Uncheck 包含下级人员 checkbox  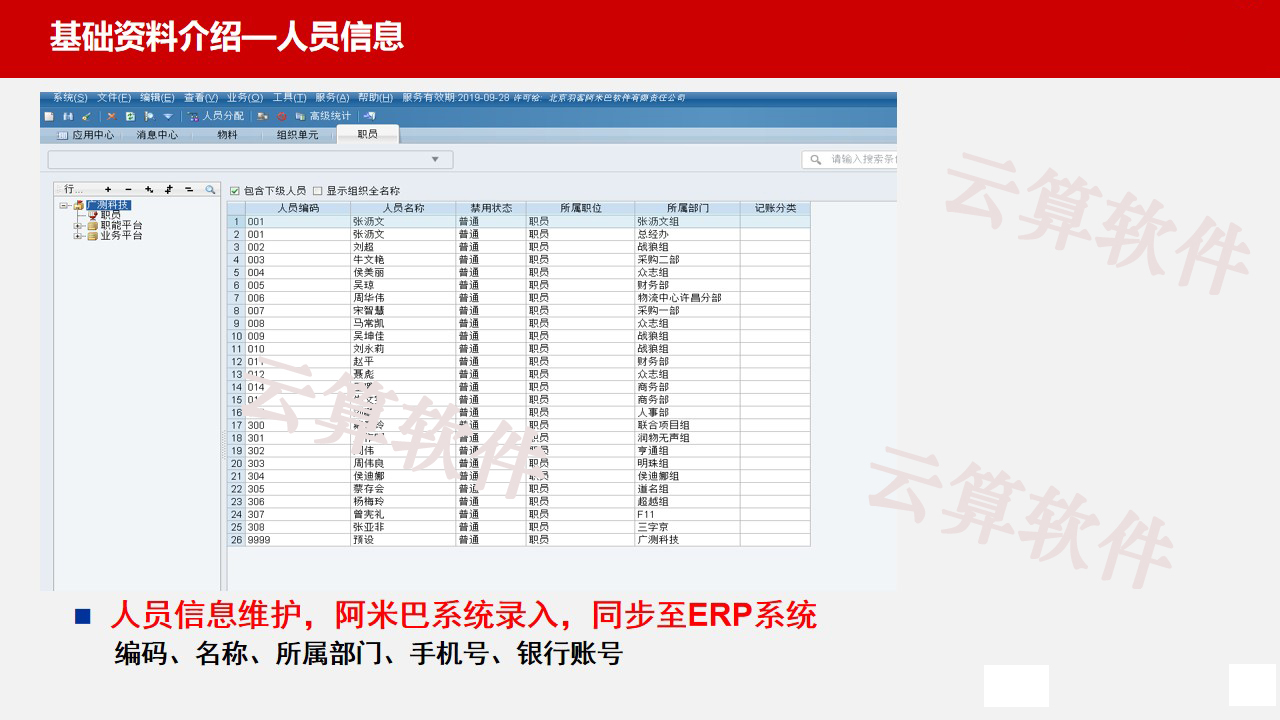235,191
